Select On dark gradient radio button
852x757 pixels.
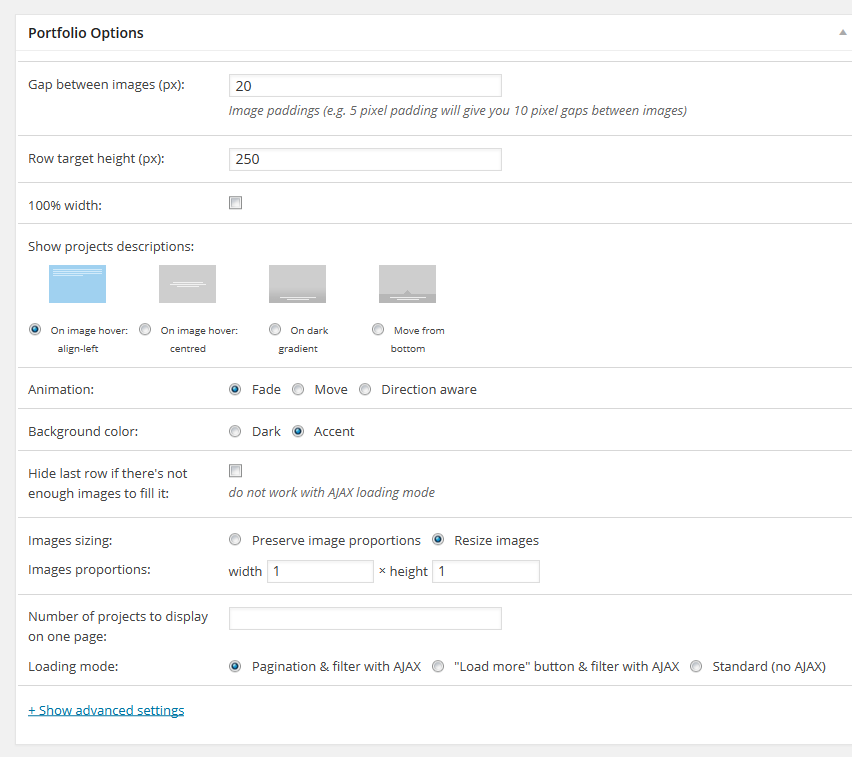[x=275, y=330]
